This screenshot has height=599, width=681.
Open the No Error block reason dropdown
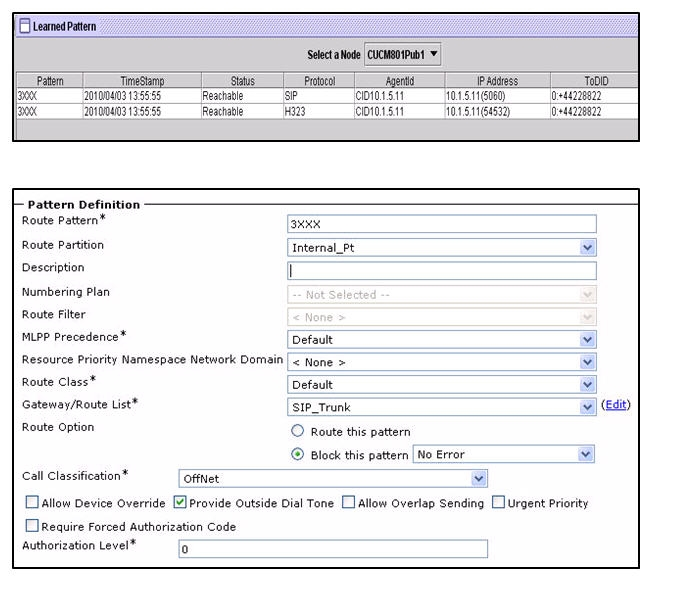503,454
